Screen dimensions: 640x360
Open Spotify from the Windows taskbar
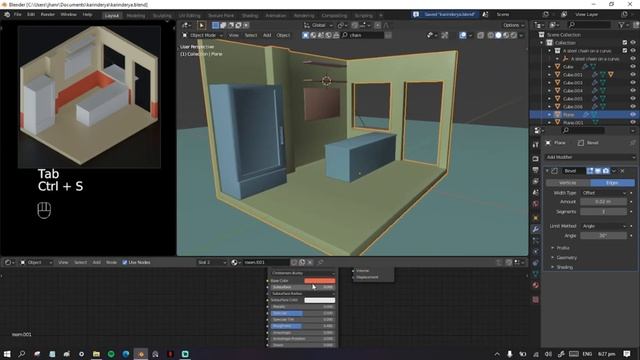(111, 354)
